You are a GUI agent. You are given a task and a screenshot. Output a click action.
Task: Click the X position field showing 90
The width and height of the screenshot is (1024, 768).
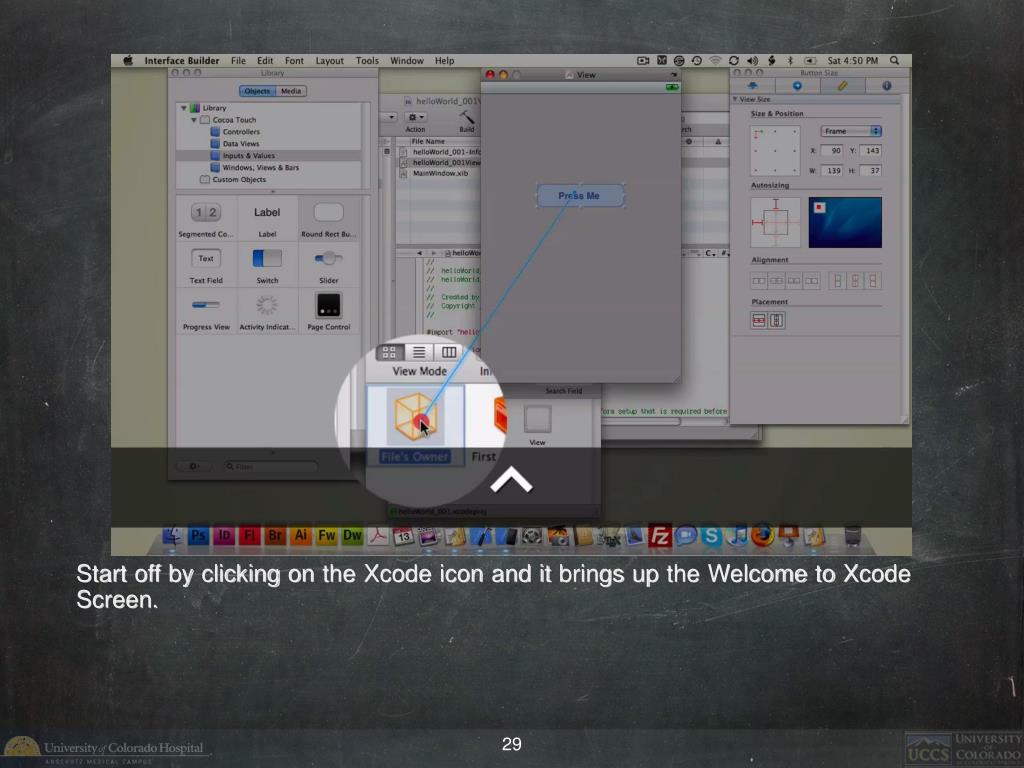(x=831, y=151)
